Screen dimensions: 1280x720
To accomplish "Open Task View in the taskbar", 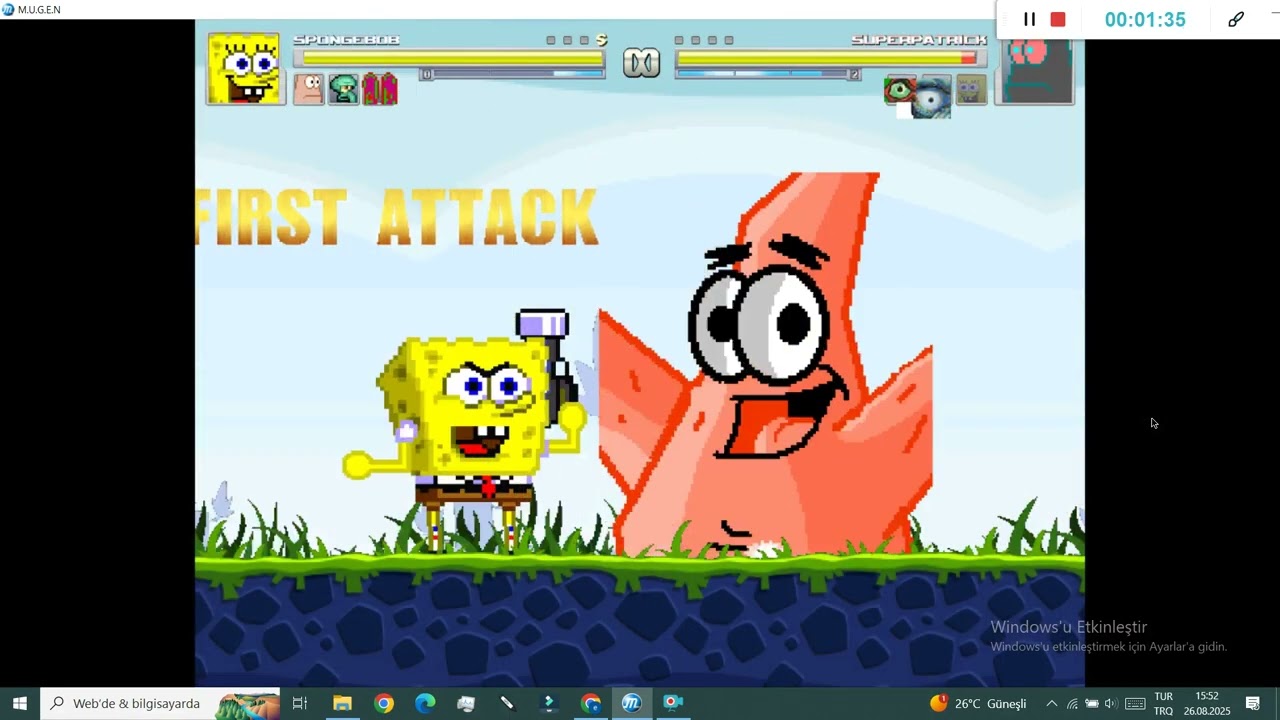I will (x=300, y=703).
